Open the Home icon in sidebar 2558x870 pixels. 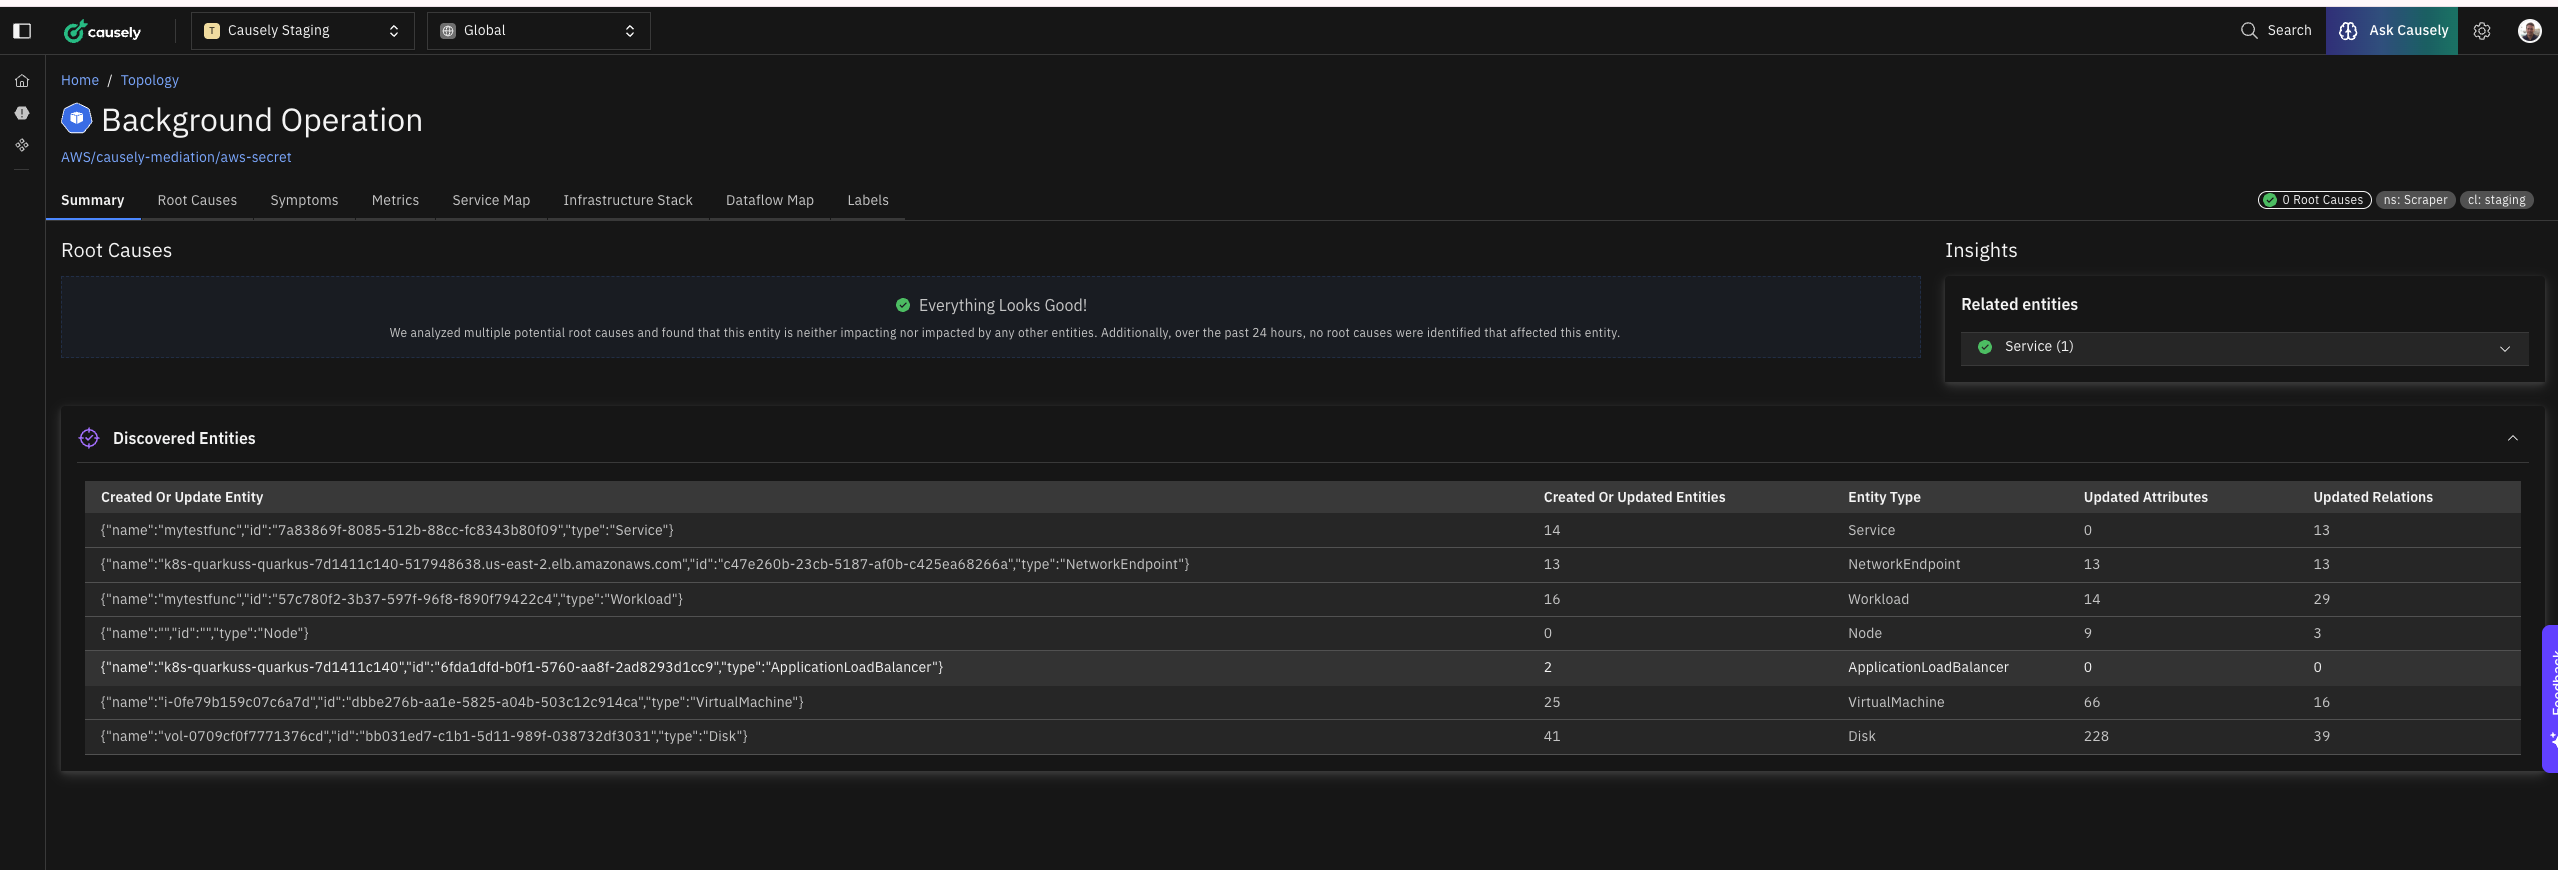22,81
